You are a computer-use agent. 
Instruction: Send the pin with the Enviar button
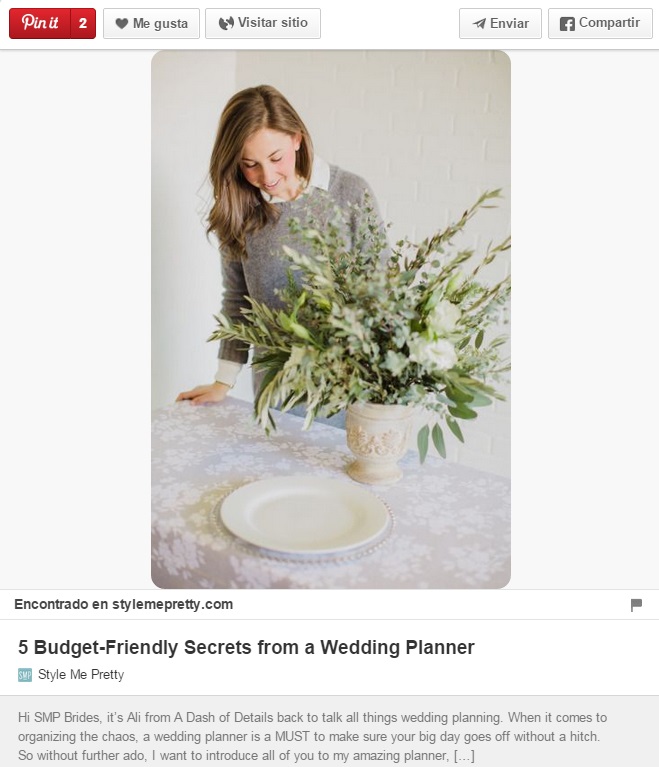500,23
